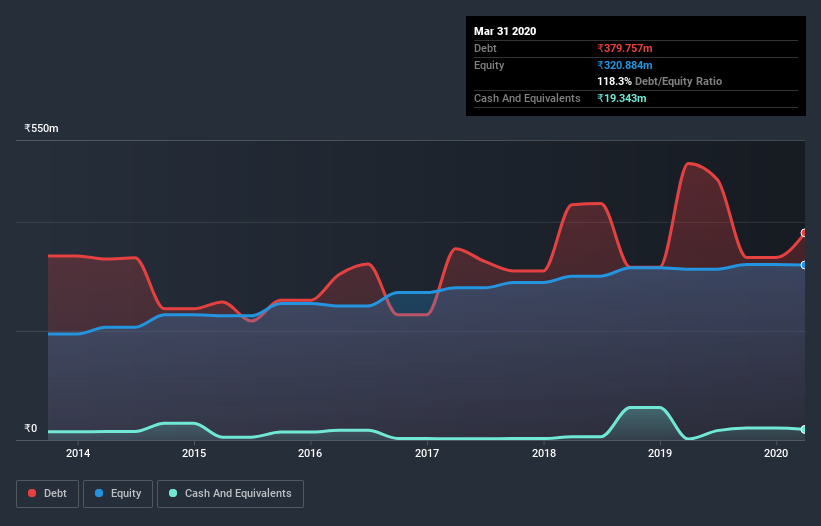Toggle the Debt legend button
Viewport: 821px width, 526px height.
(x=47, y=494)
